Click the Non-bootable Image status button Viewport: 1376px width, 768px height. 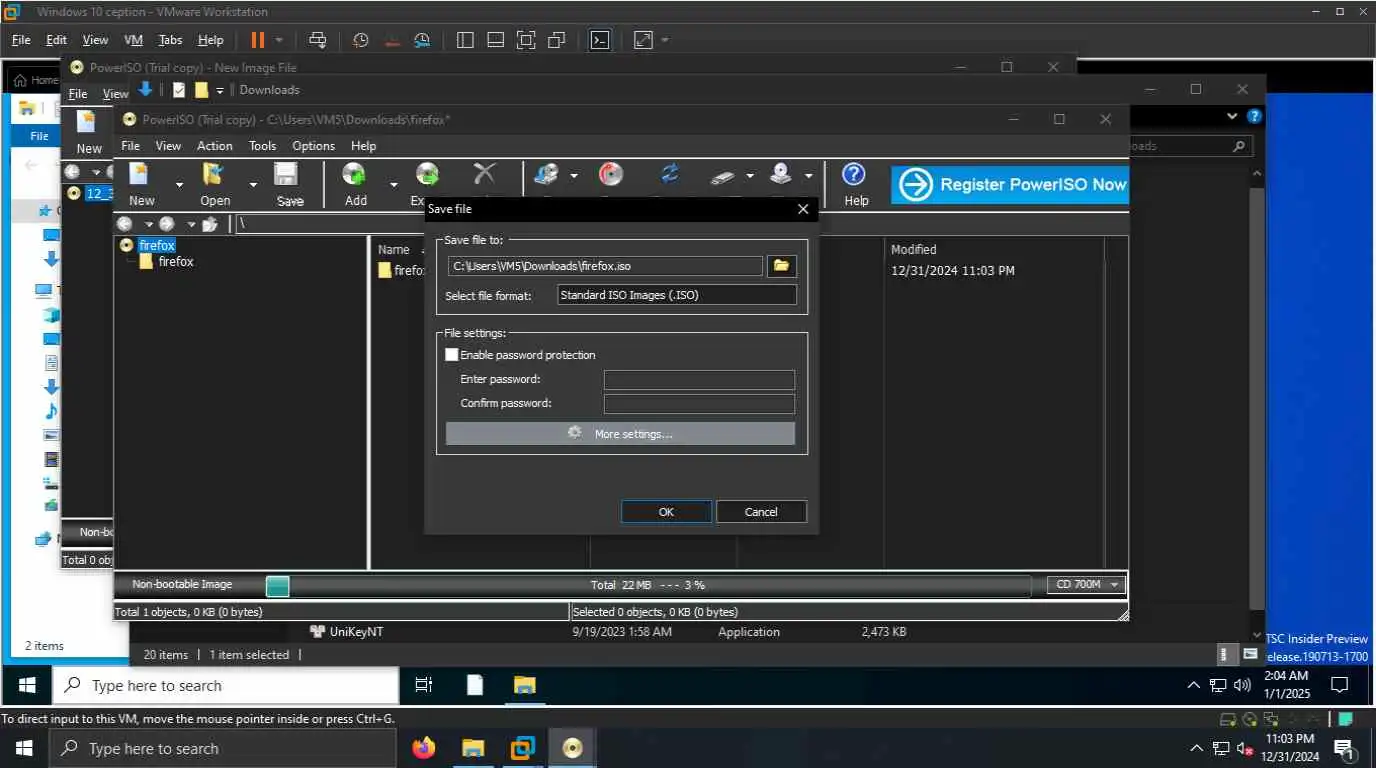182,585
